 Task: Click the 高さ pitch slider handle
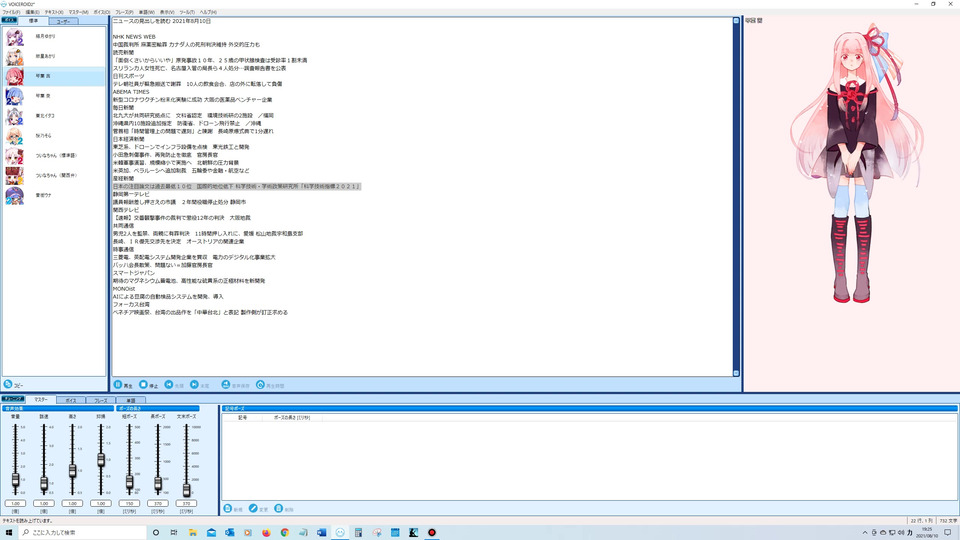72,471
